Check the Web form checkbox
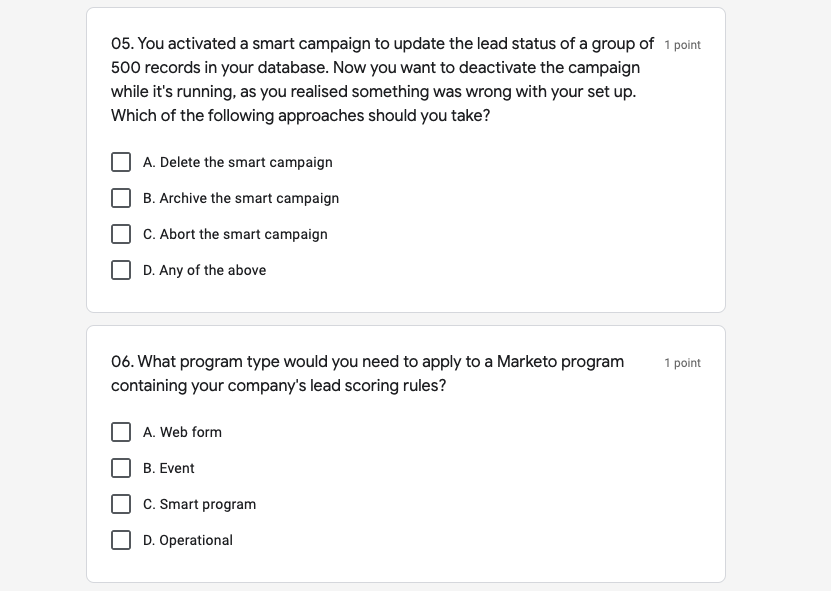The height and width of the screenshot is (591, 831). click(x=121, y=432)
